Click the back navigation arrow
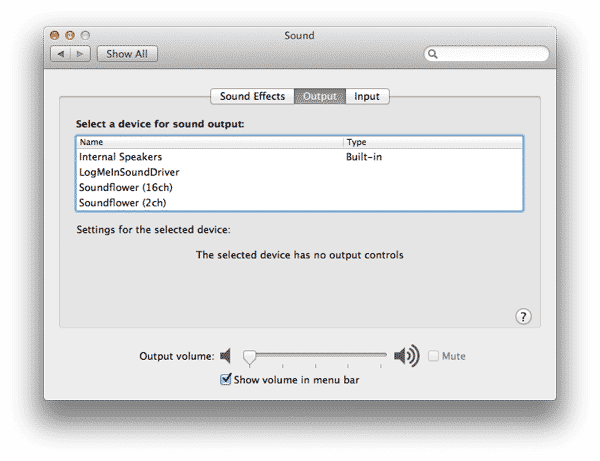The width and height of the screenshot is (600, 461). [x=62, y=54]
